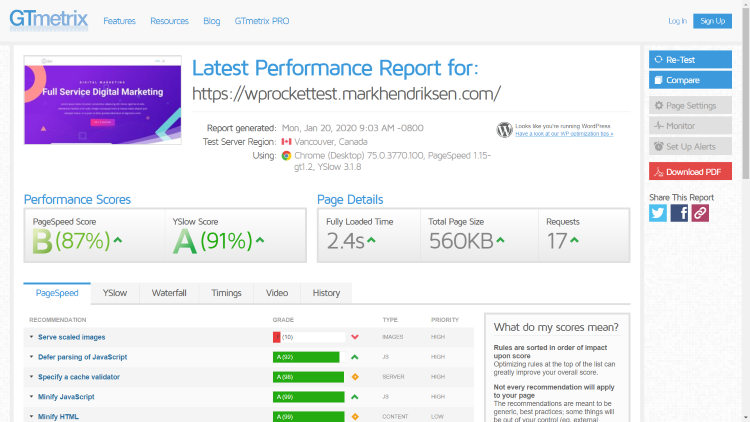Open the History tab
This screenshot has height=422, width=750.
[326, 293]
